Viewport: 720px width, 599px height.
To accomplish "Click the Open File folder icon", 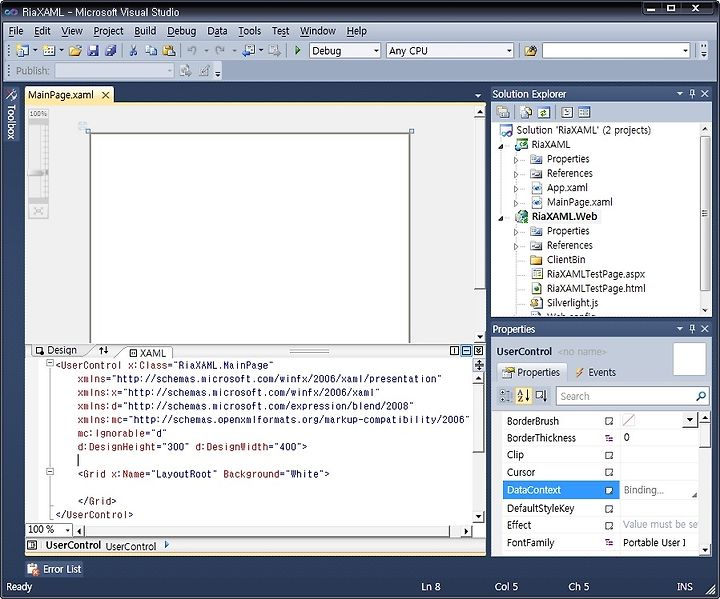I will click(75, 51).
